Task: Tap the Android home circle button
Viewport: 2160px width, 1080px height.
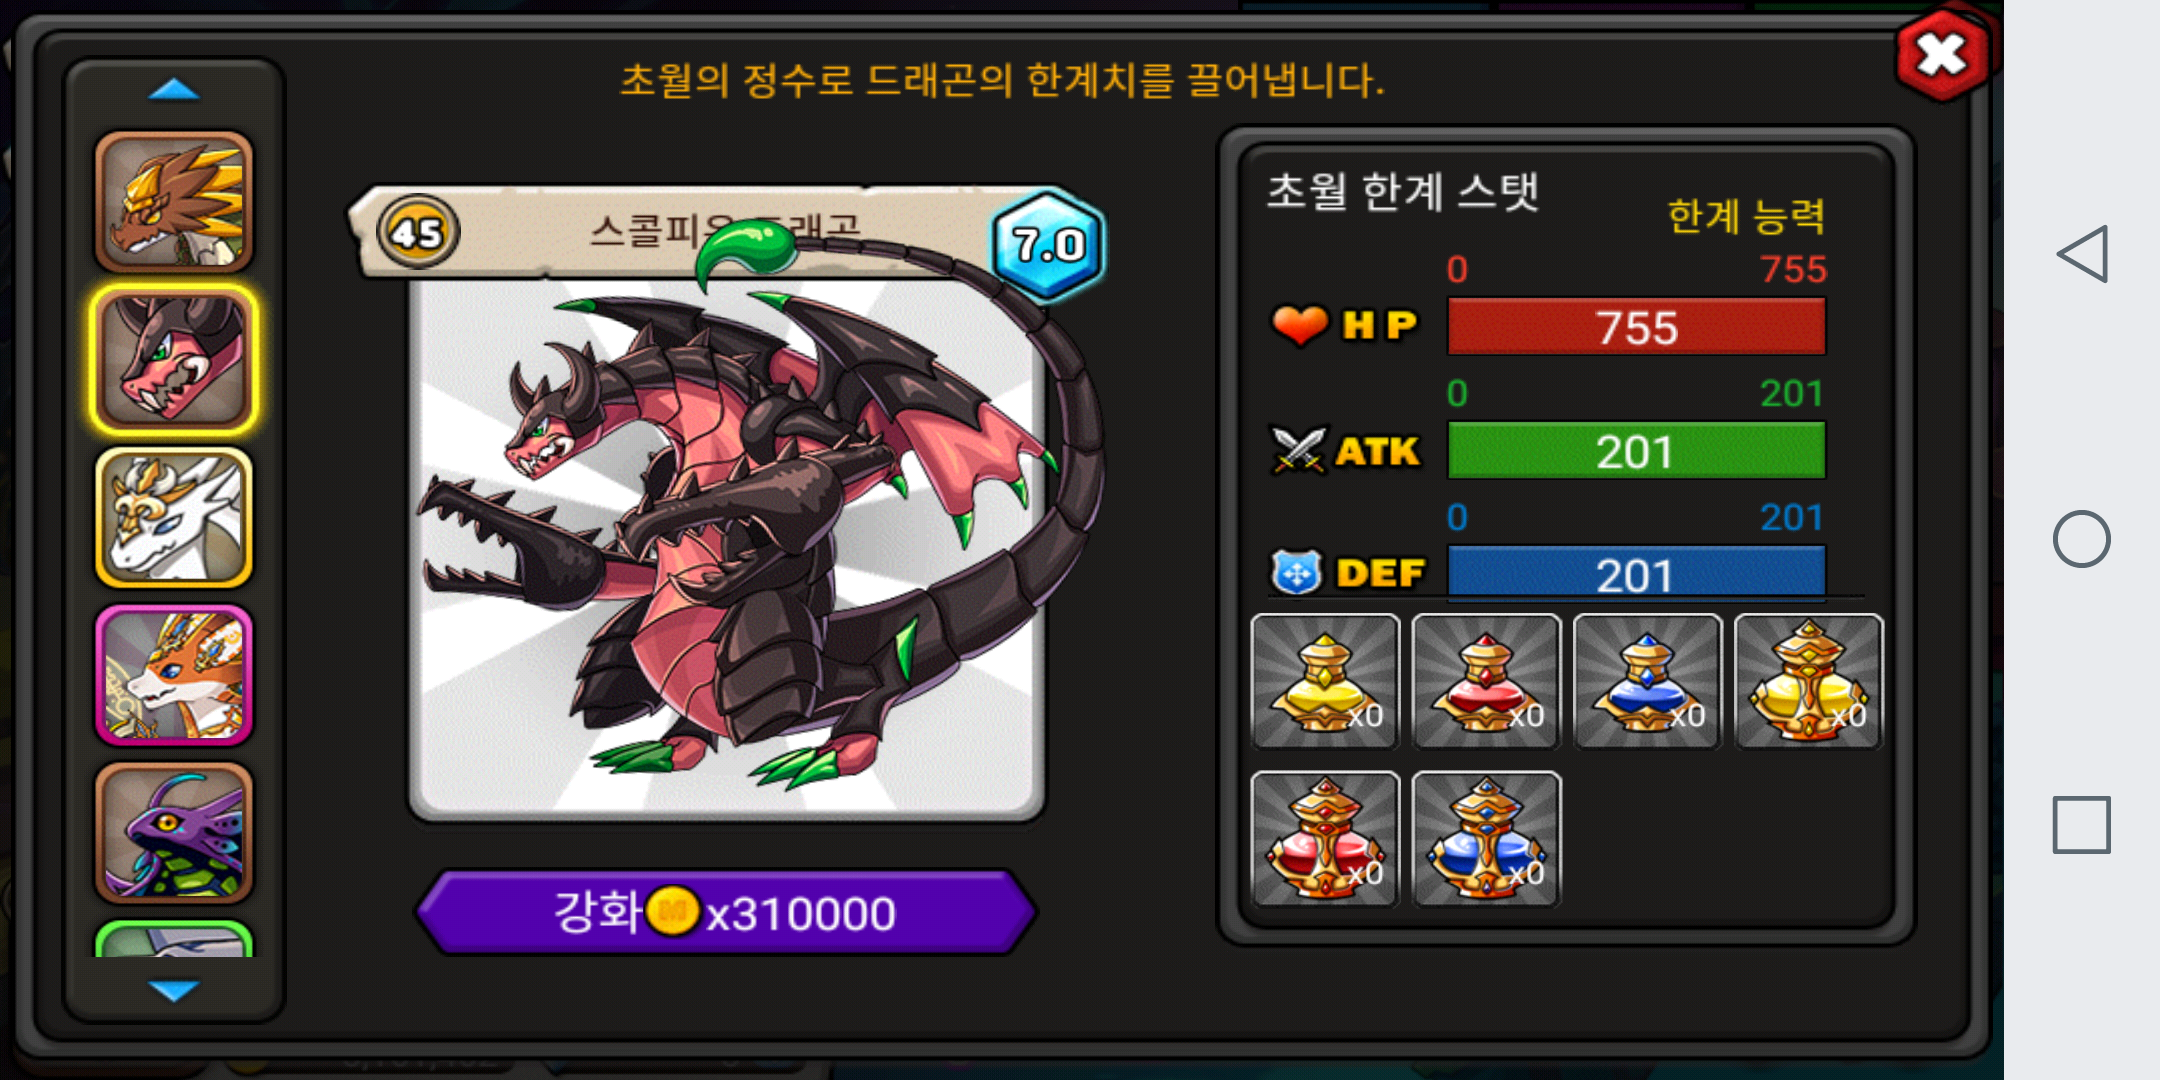Action: 2082,539
